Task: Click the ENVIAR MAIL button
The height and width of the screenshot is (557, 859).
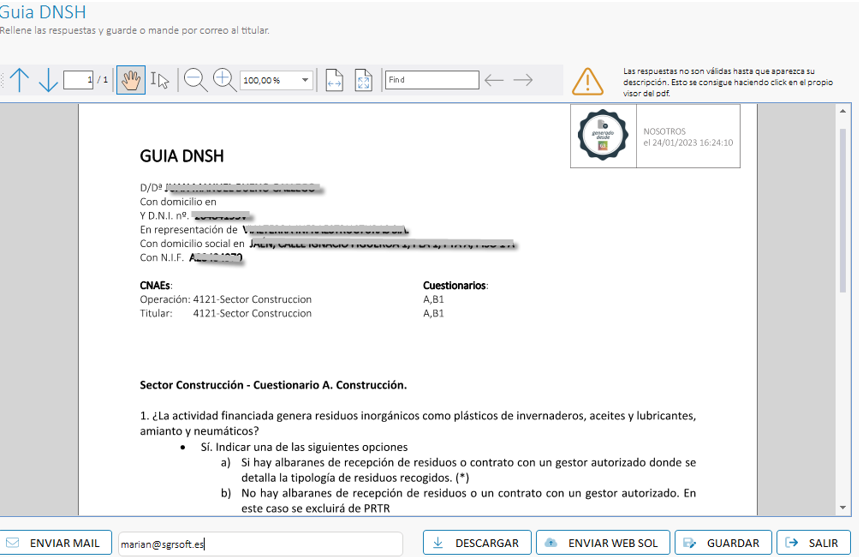Action: click(x=55, y=543)
